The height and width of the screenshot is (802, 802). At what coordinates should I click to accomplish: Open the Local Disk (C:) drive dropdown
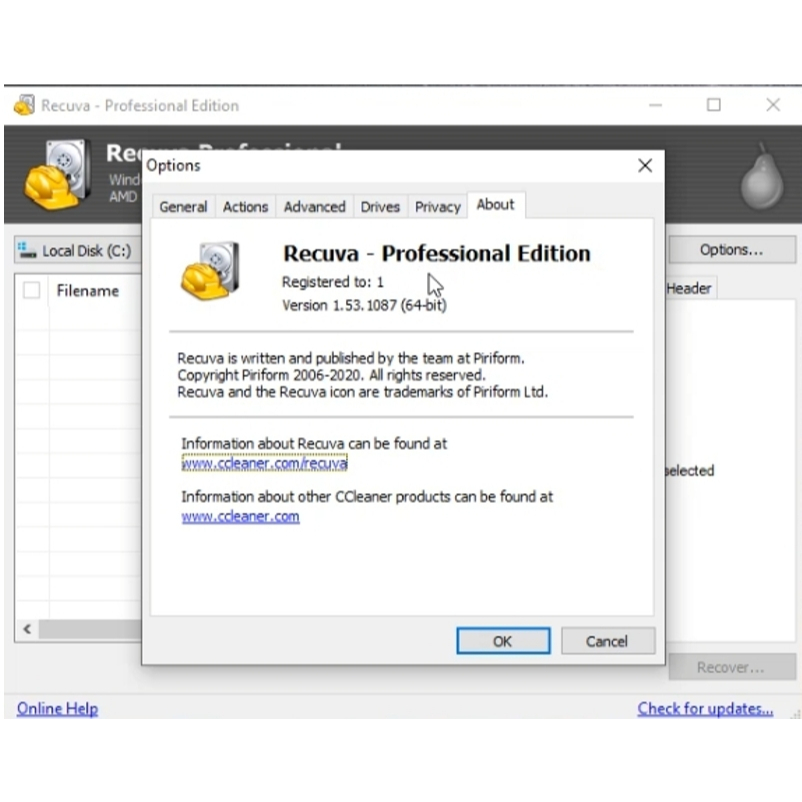78,250
